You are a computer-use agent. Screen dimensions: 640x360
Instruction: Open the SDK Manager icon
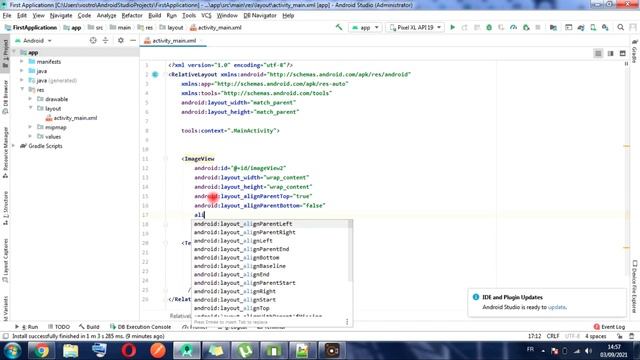pyautogui.click(x=605, y=27)
